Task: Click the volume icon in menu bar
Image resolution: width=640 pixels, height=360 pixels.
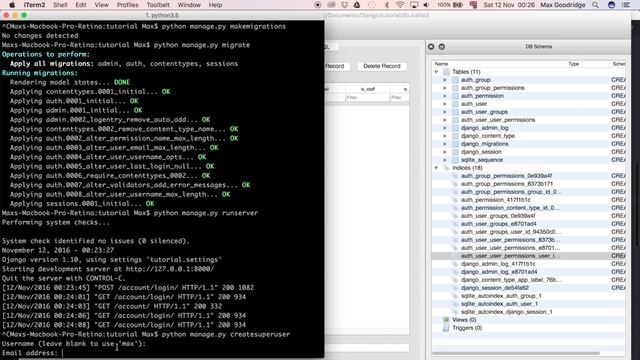Action: (427, 5)
